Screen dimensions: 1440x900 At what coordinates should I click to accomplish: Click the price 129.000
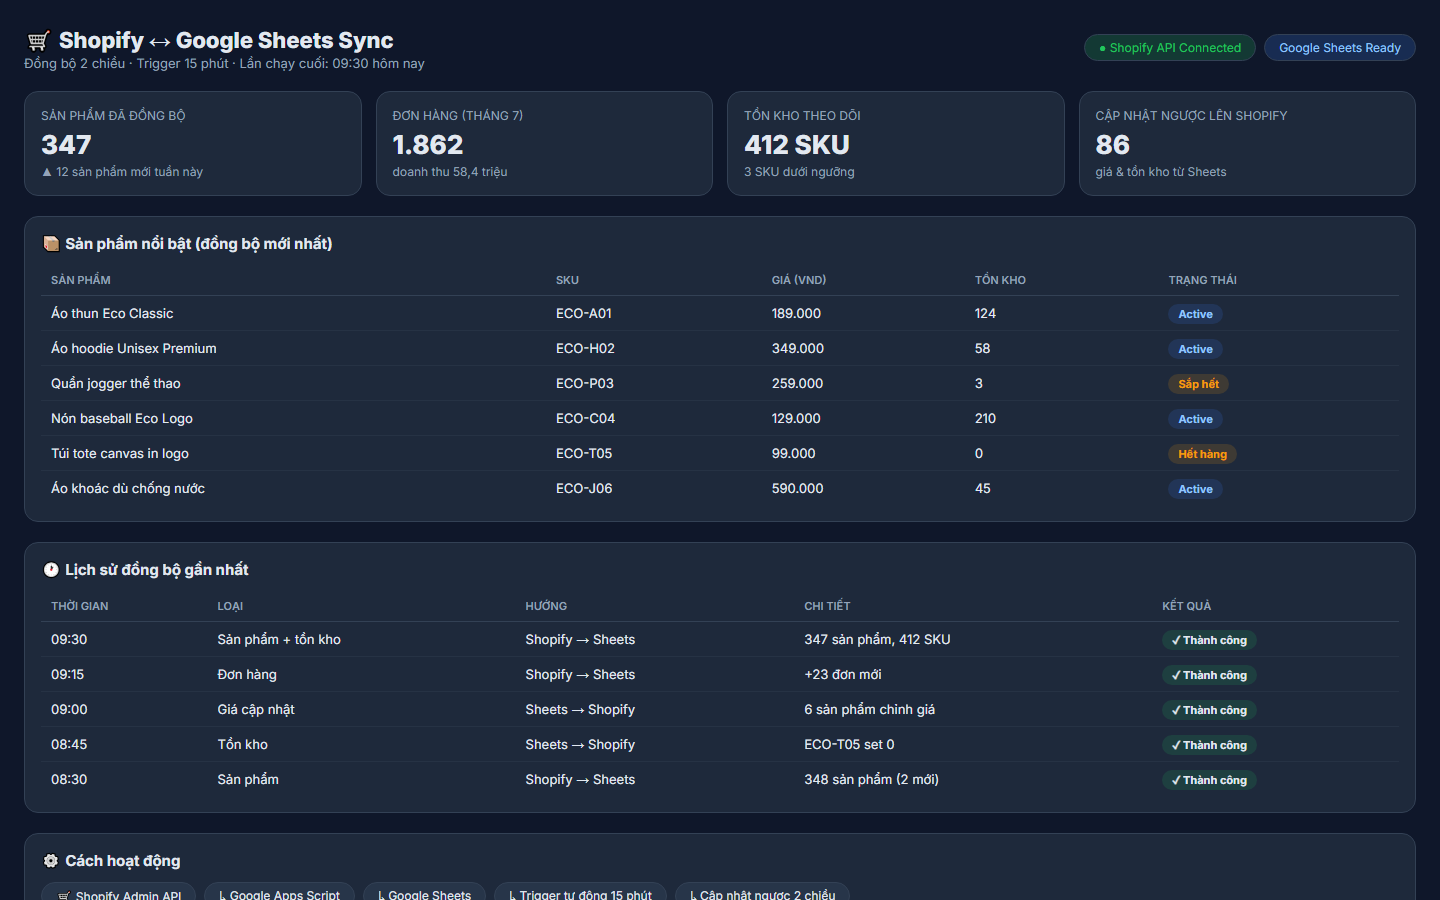click(x=796, y=419)
